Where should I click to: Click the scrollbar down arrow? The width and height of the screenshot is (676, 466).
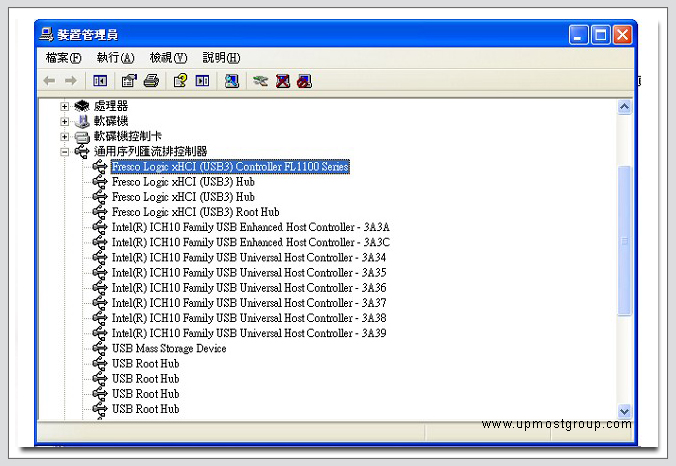[624, 412]
